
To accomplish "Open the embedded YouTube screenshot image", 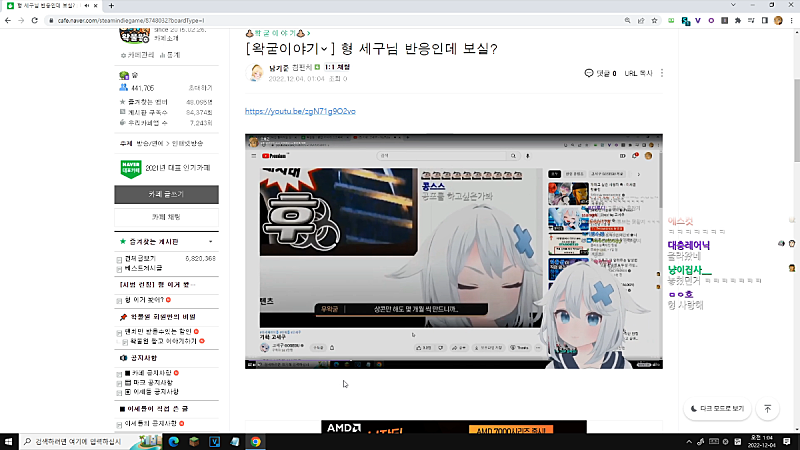I will 454,252.
